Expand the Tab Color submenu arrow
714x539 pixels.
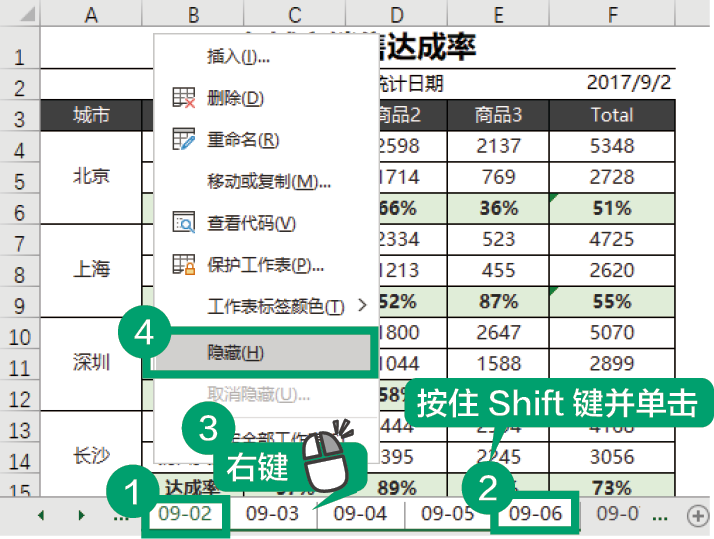(362, 306)
